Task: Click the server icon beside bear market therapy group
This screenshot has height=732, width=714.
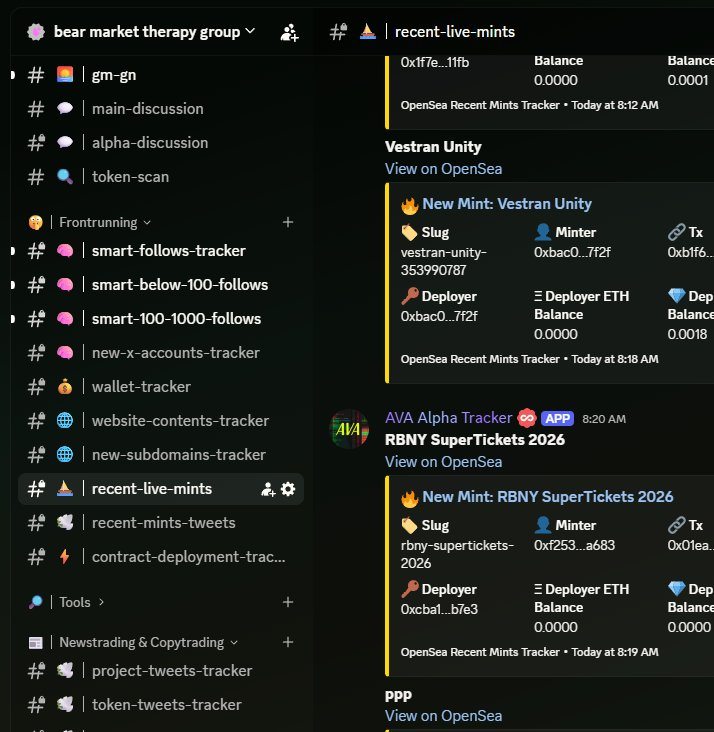Action: pos(36,32)
